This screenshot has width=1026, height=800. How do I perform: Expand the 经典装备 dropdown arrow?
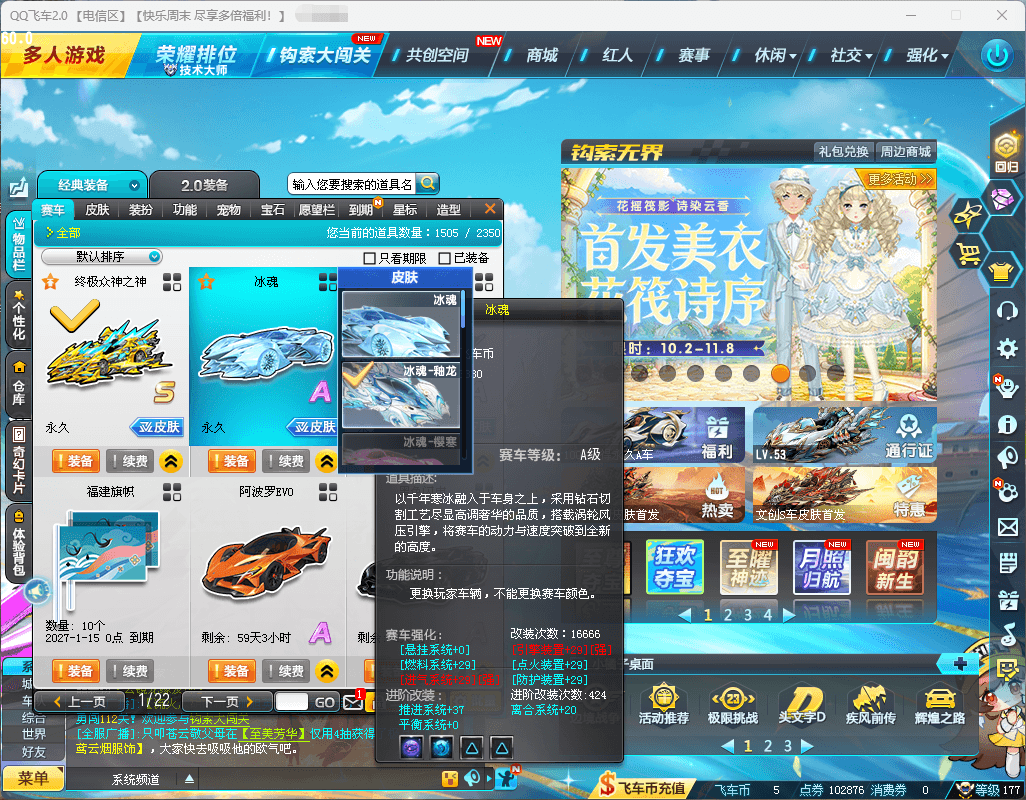(x=134, y=185)
